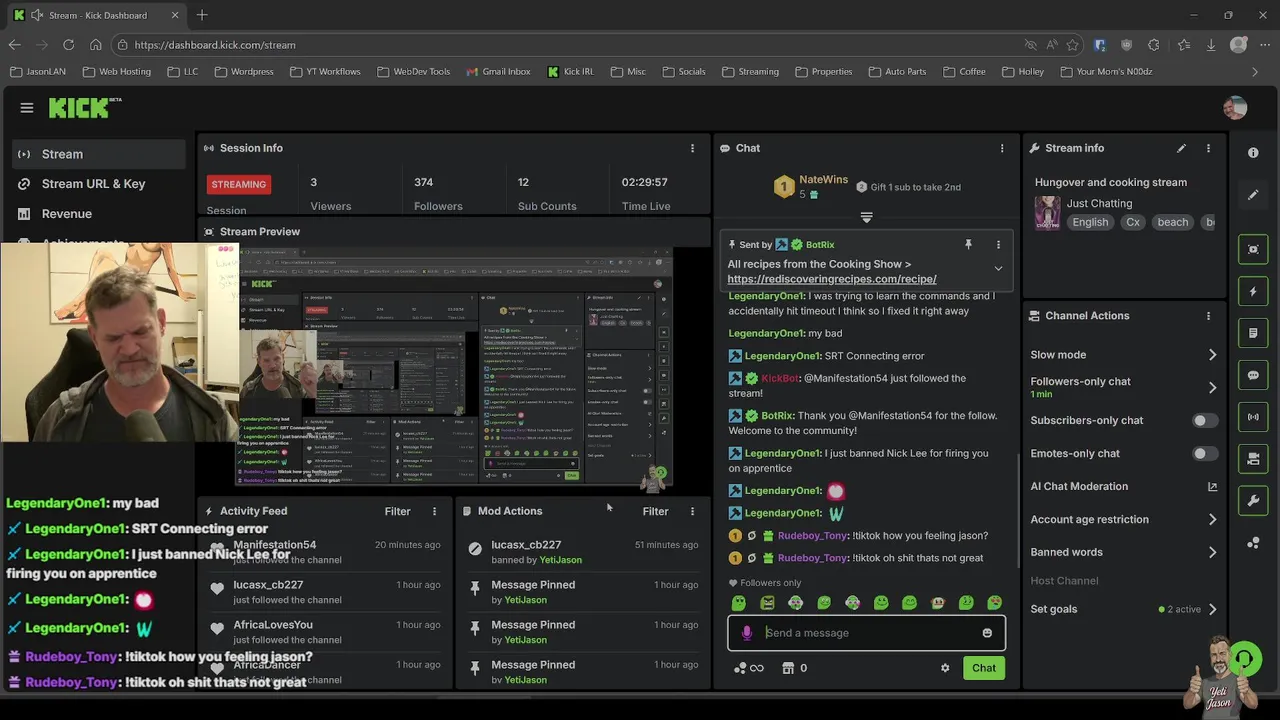This screenshot has width=1280, height=720.
Task: Collapse the gift leaderboard arrow under NateWins
Action: point(866,217)
